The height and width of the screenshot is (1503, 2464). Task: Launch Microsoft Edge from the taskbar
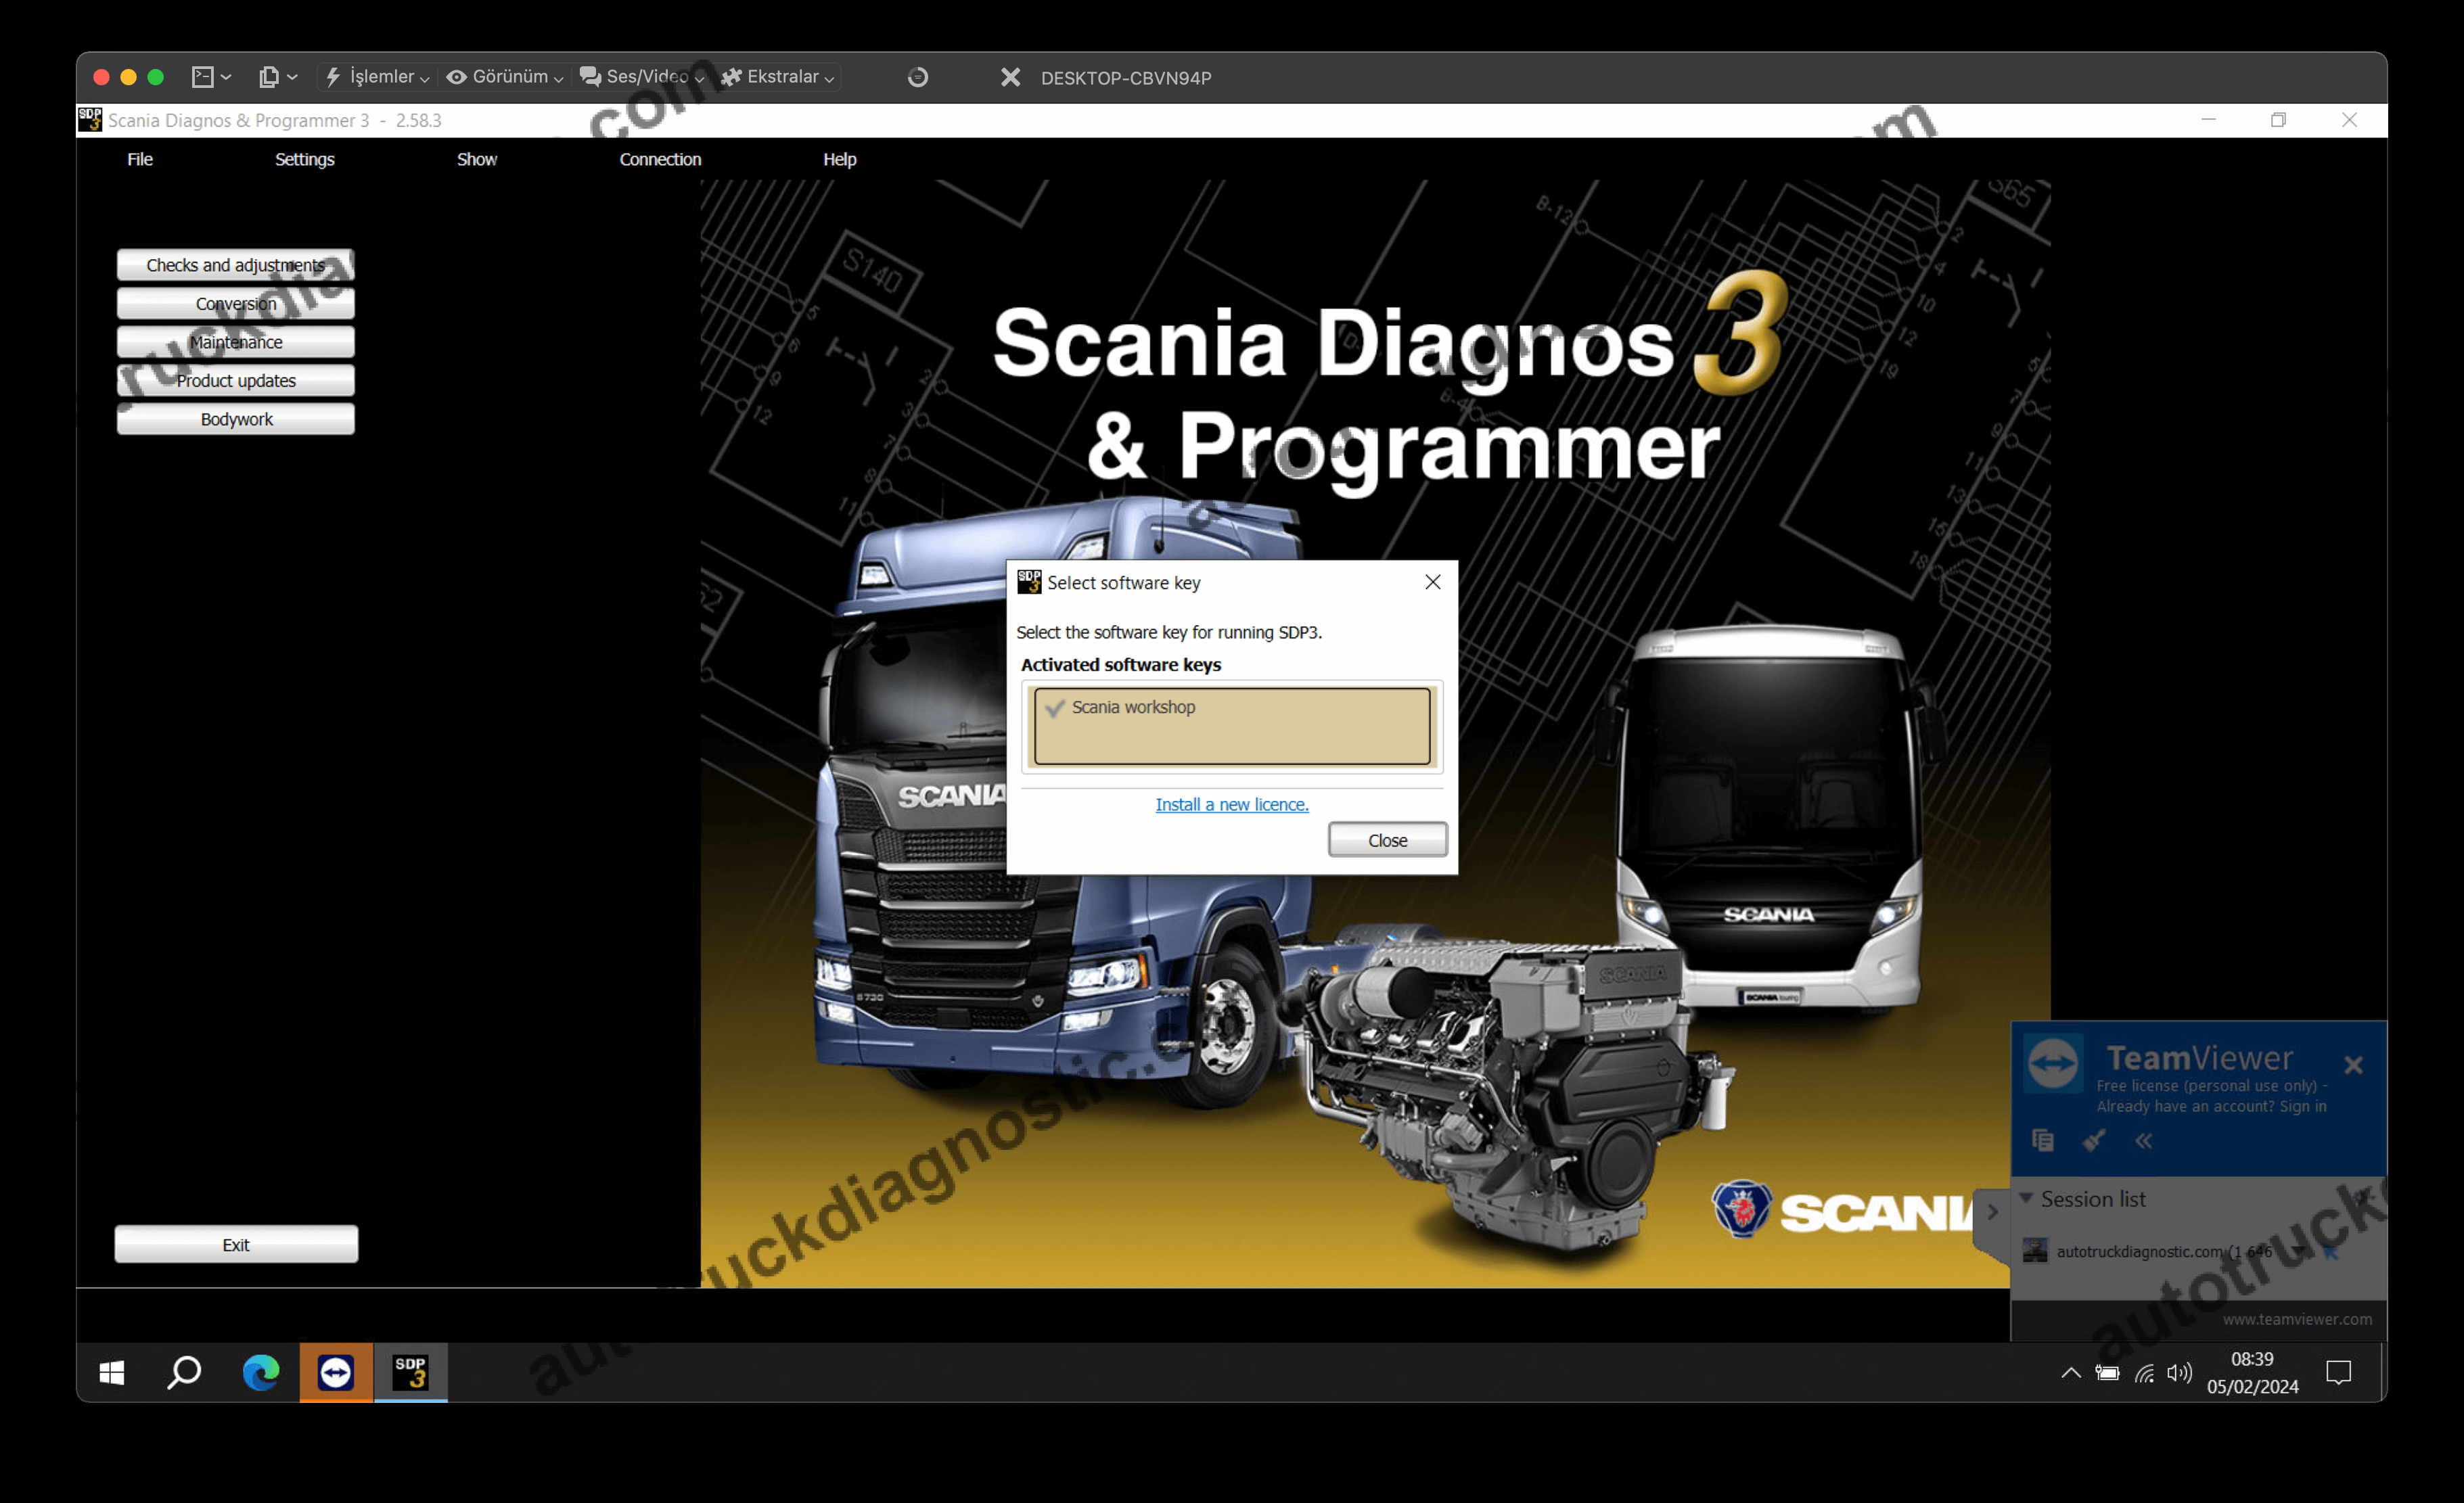tap(260, 1373)
